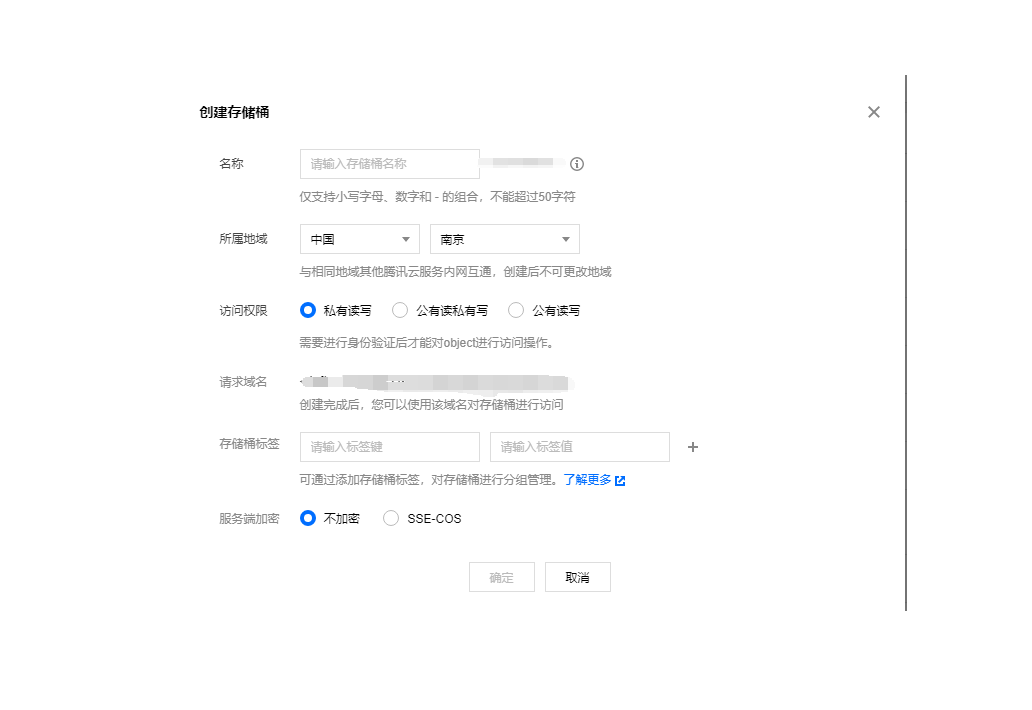Viewport: 1032px width, 710px height.
Task: Open the 中国 country dropdown
Action: coord(359,239)
